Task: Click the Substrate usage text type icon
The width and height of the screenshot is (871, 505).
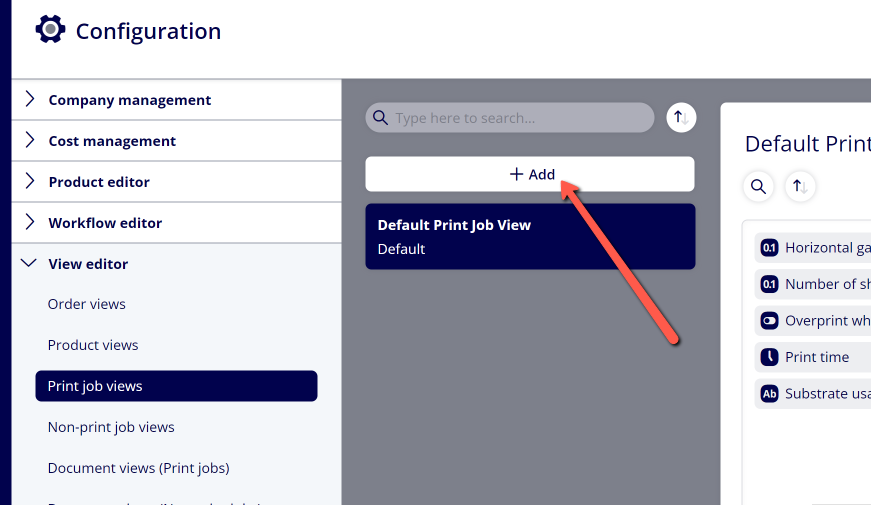Action: click(x=769, y=394)
